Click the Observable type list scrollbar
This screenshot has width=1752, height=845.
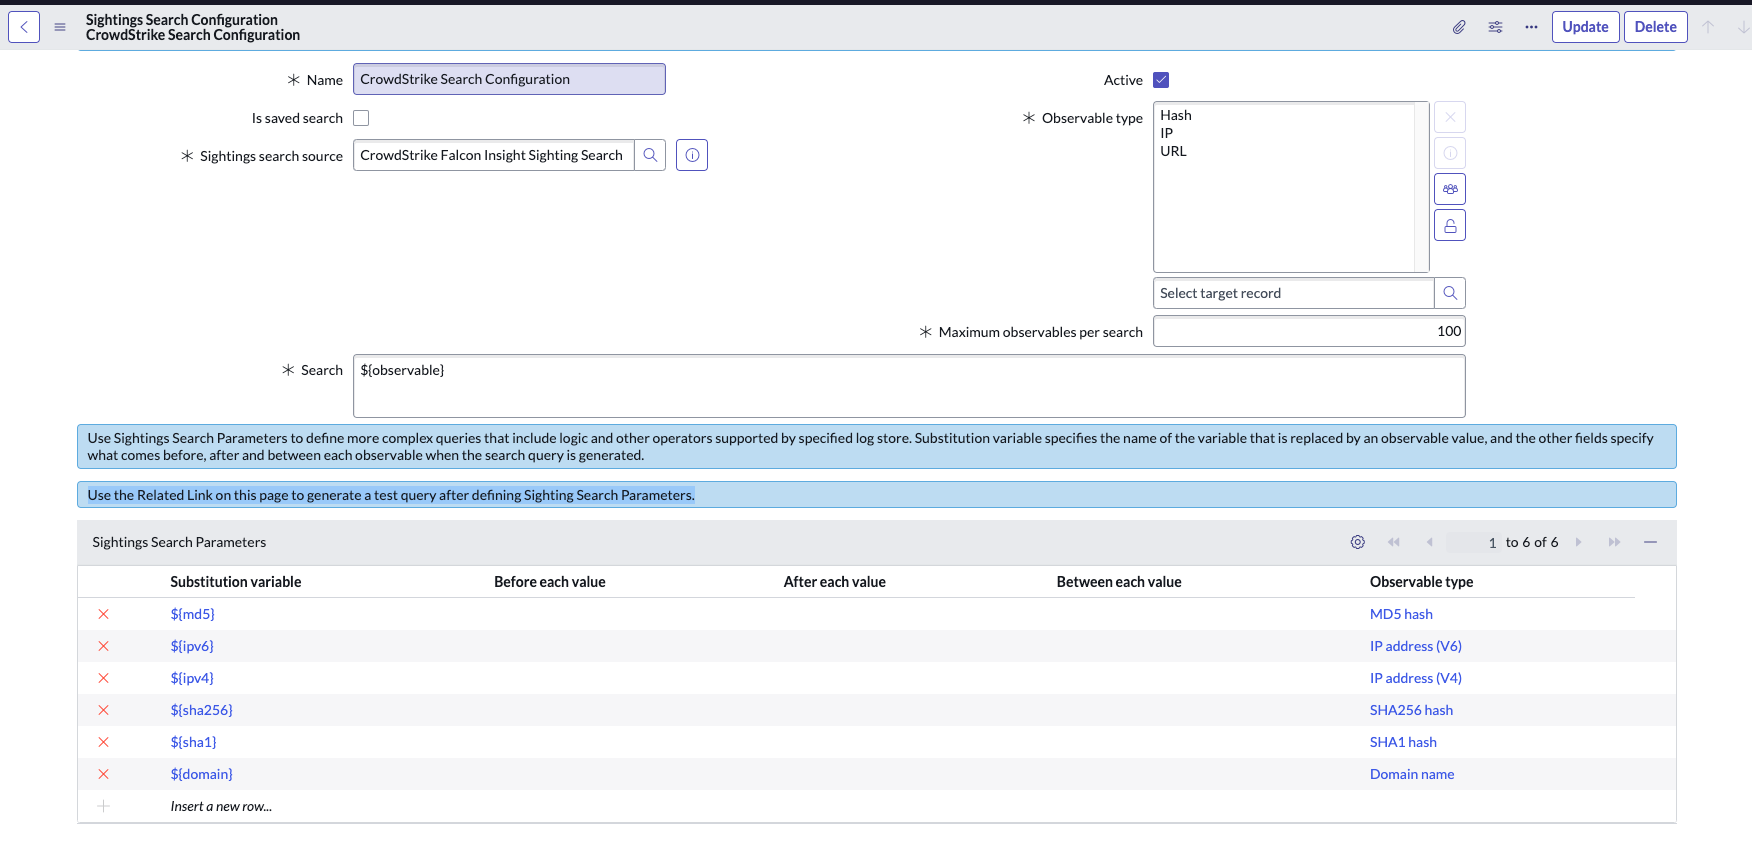(1421, 187)
